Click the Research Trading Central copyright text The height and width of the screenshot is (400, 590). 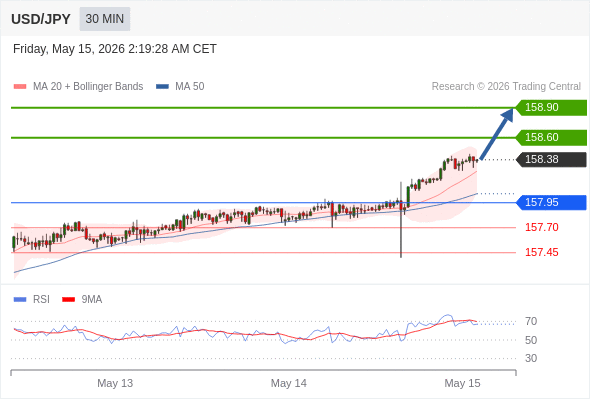(506, 87)
